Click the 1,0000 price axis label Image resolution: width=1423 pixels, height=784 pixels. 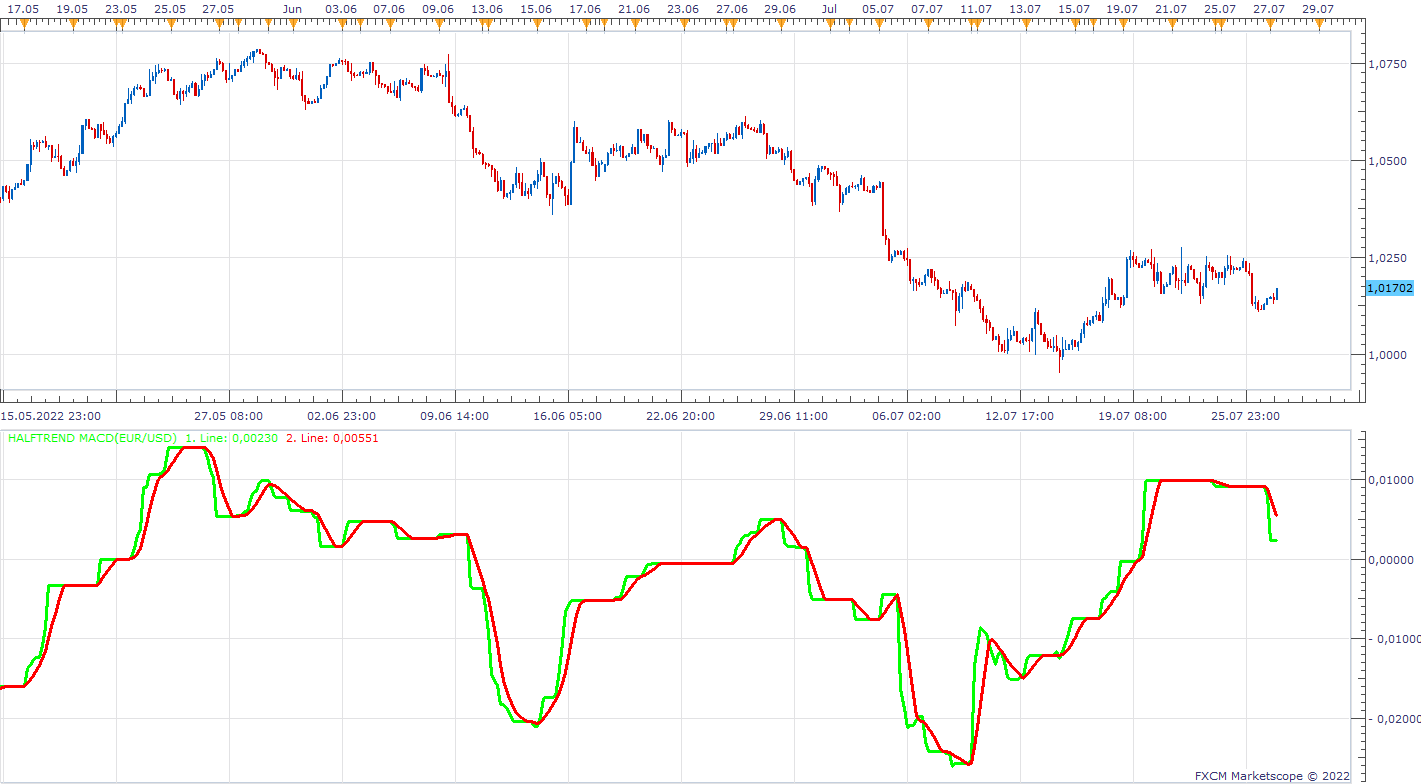pos(1387,355)
